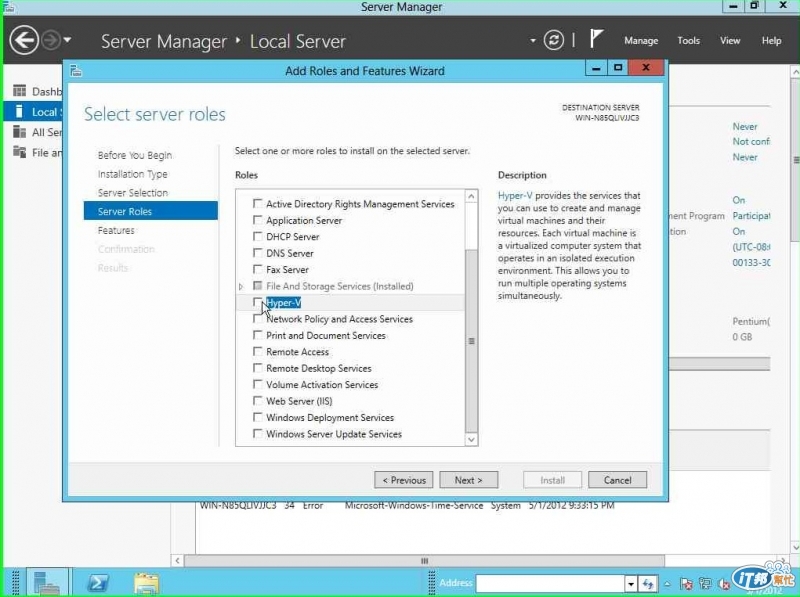
Task: Select the Server Roles step
Action: (x=151, y=211)
